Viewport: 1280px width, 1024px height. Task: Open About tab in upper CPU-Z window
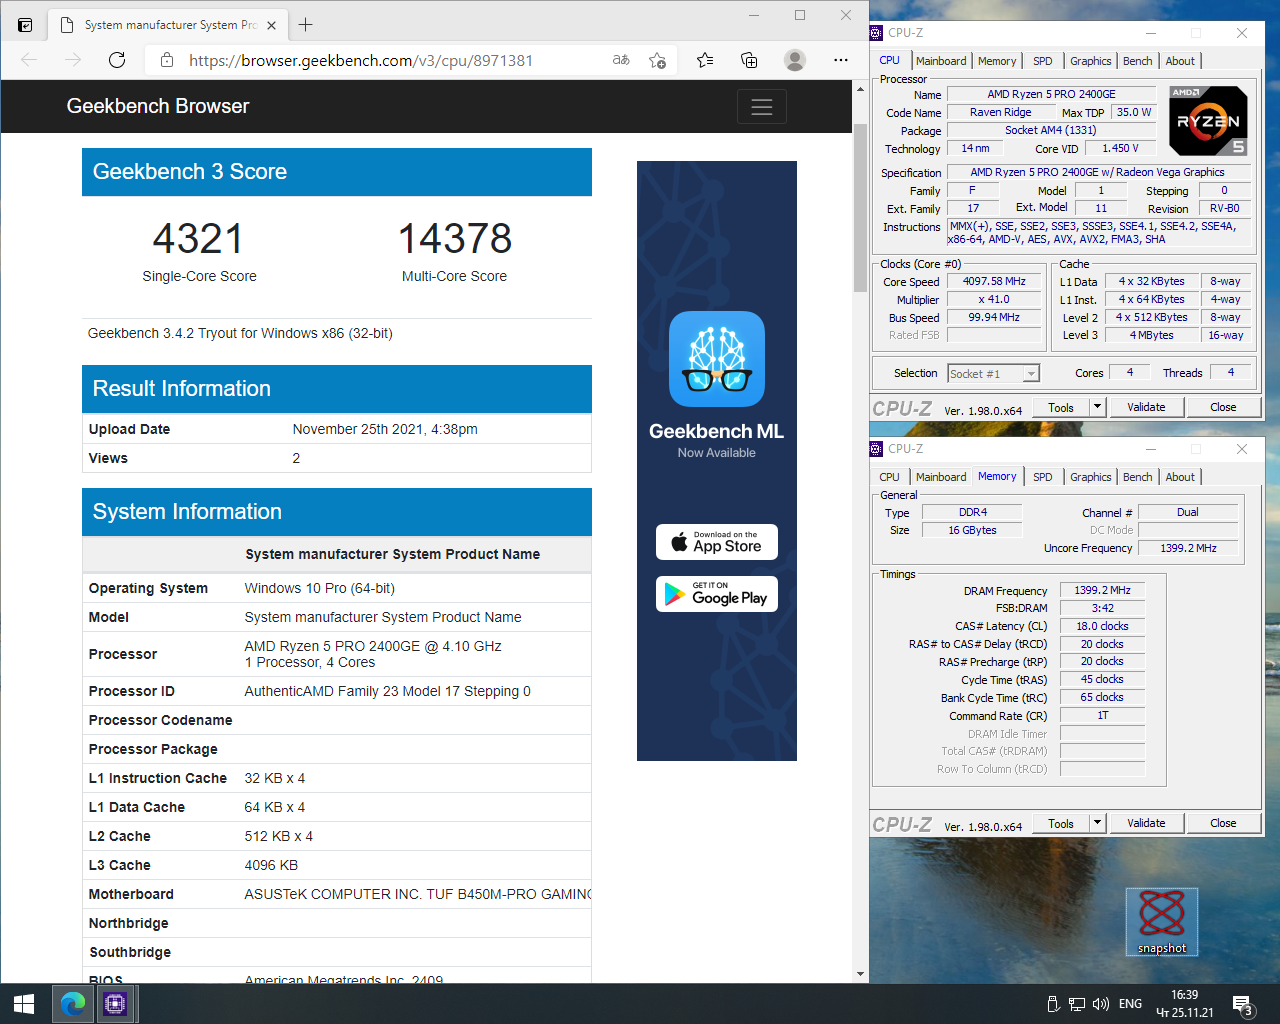click(x=1180, y=61)
